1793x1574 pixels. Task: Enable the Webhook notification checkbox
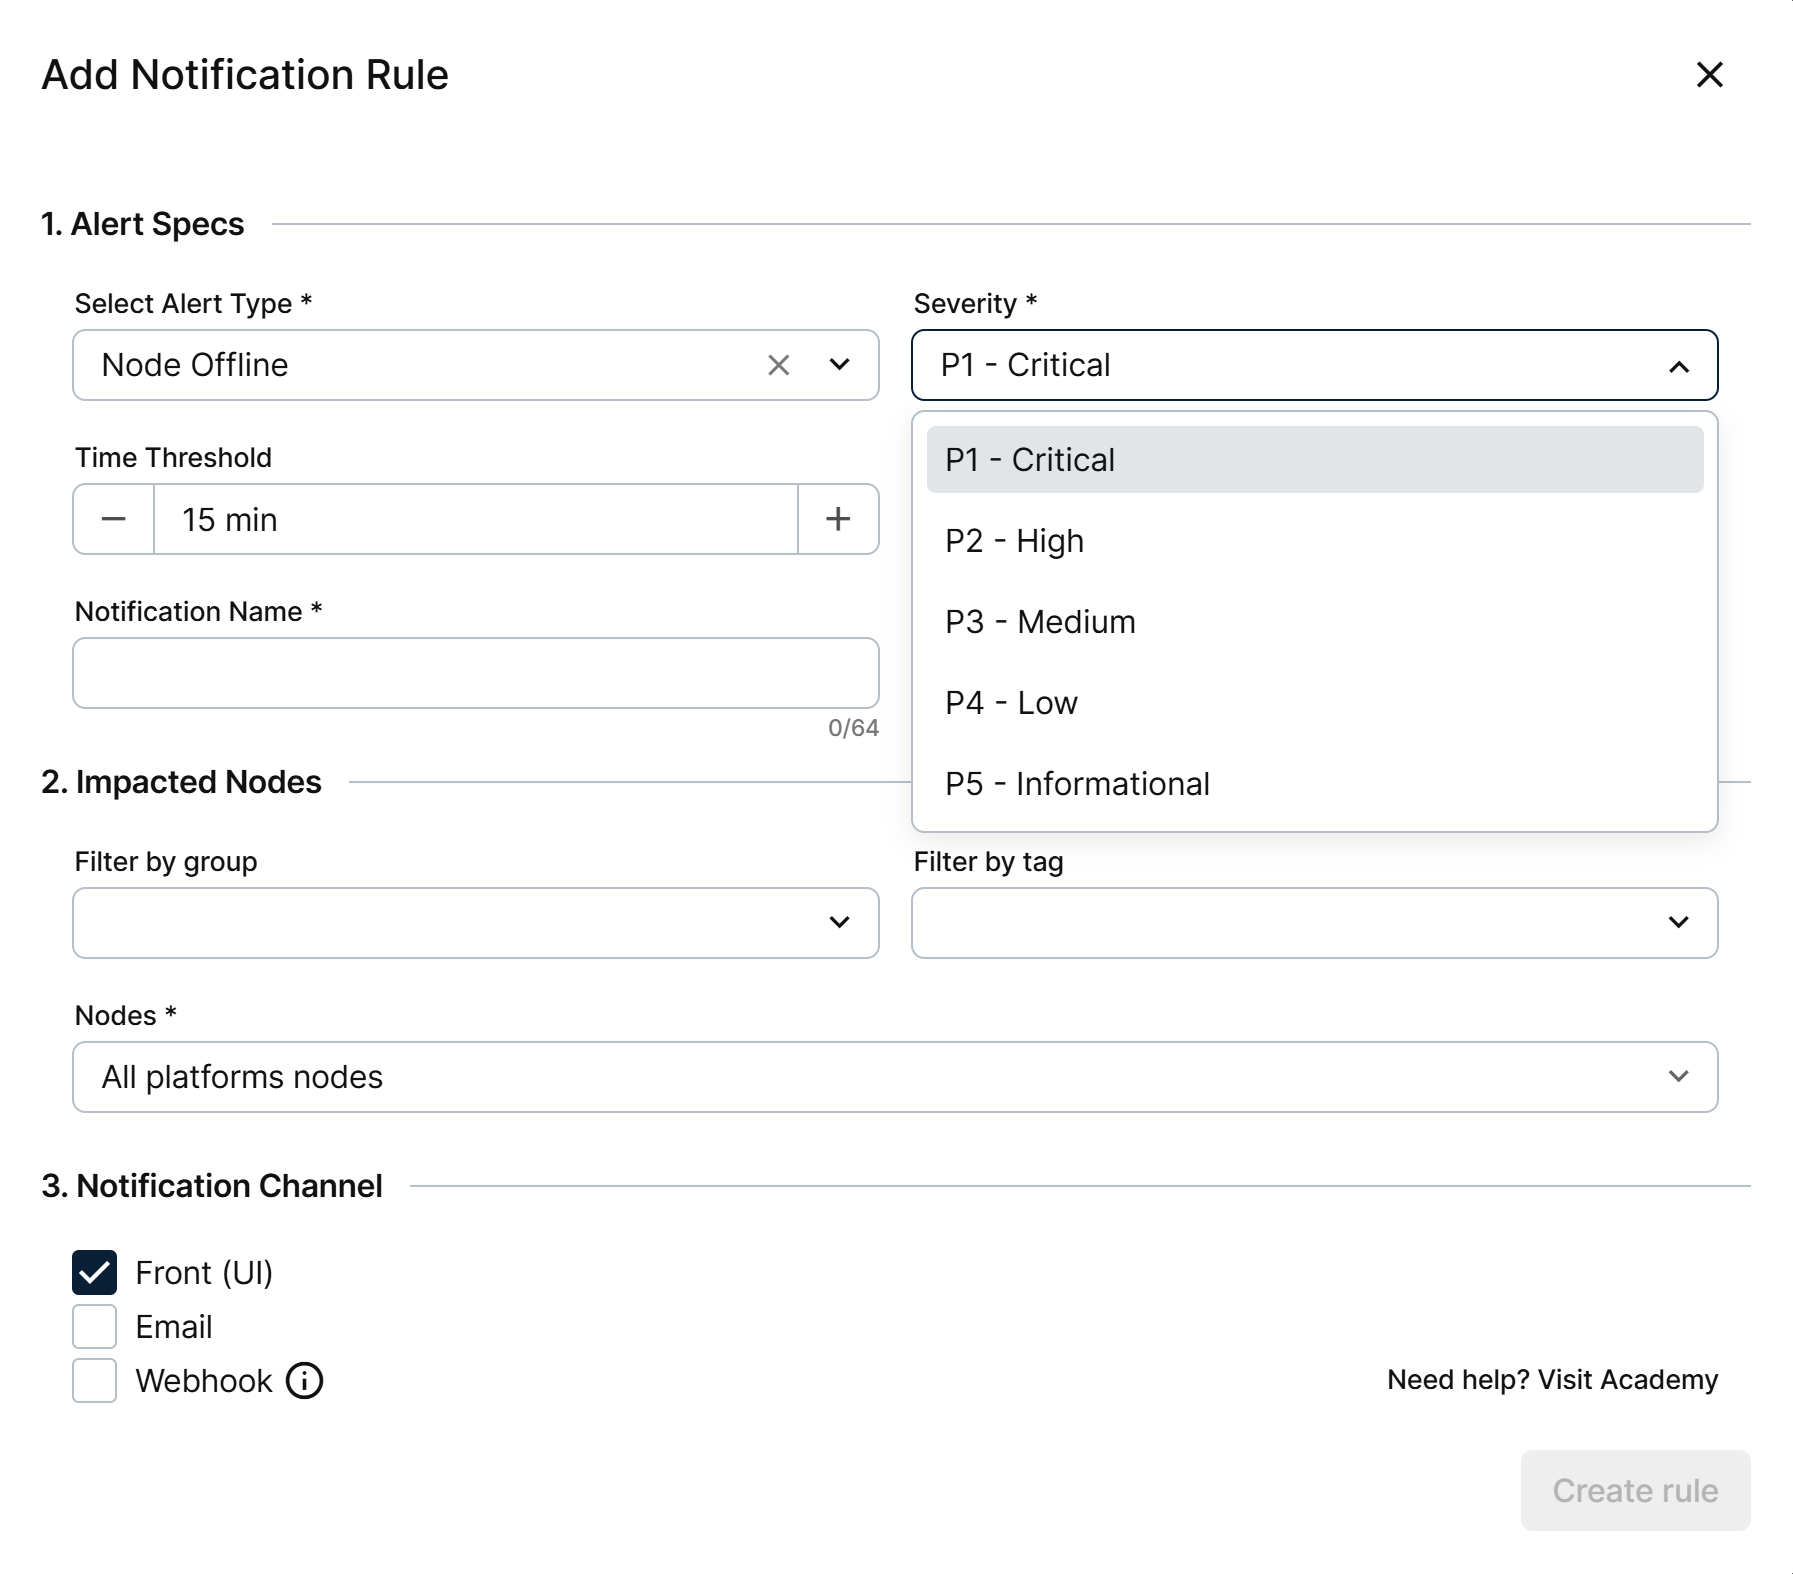[x=94, y=1381]
